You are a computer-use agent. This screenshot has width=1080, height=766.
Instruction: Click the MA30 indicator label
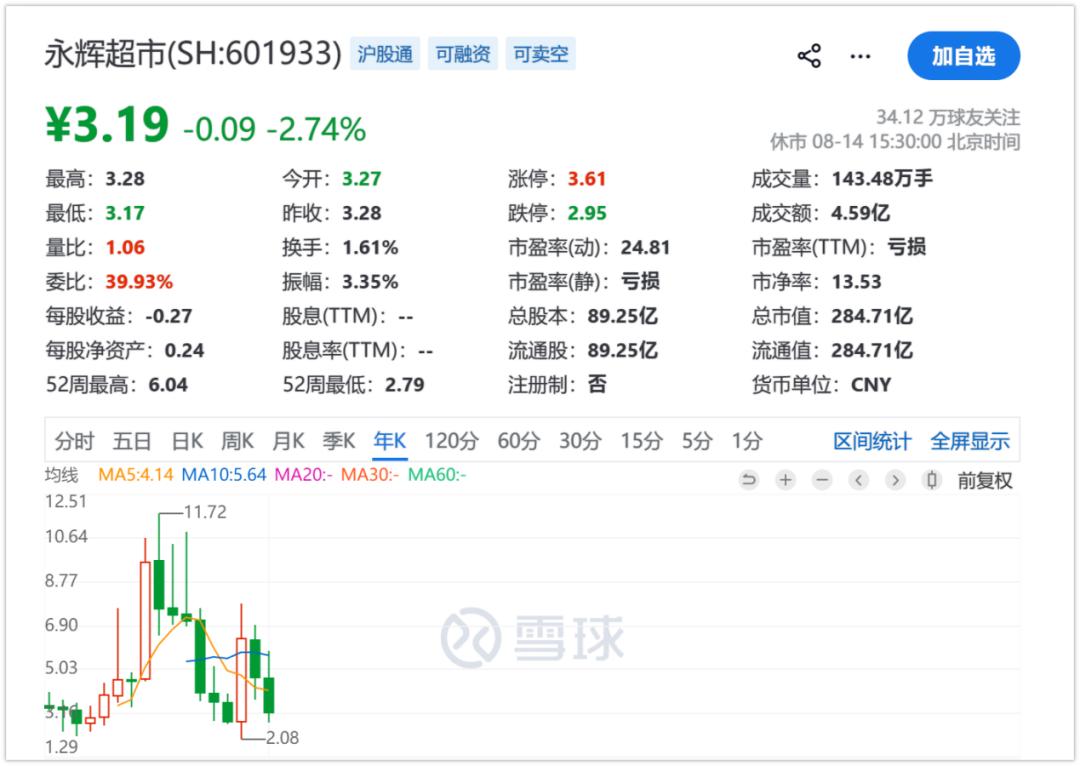370,475
